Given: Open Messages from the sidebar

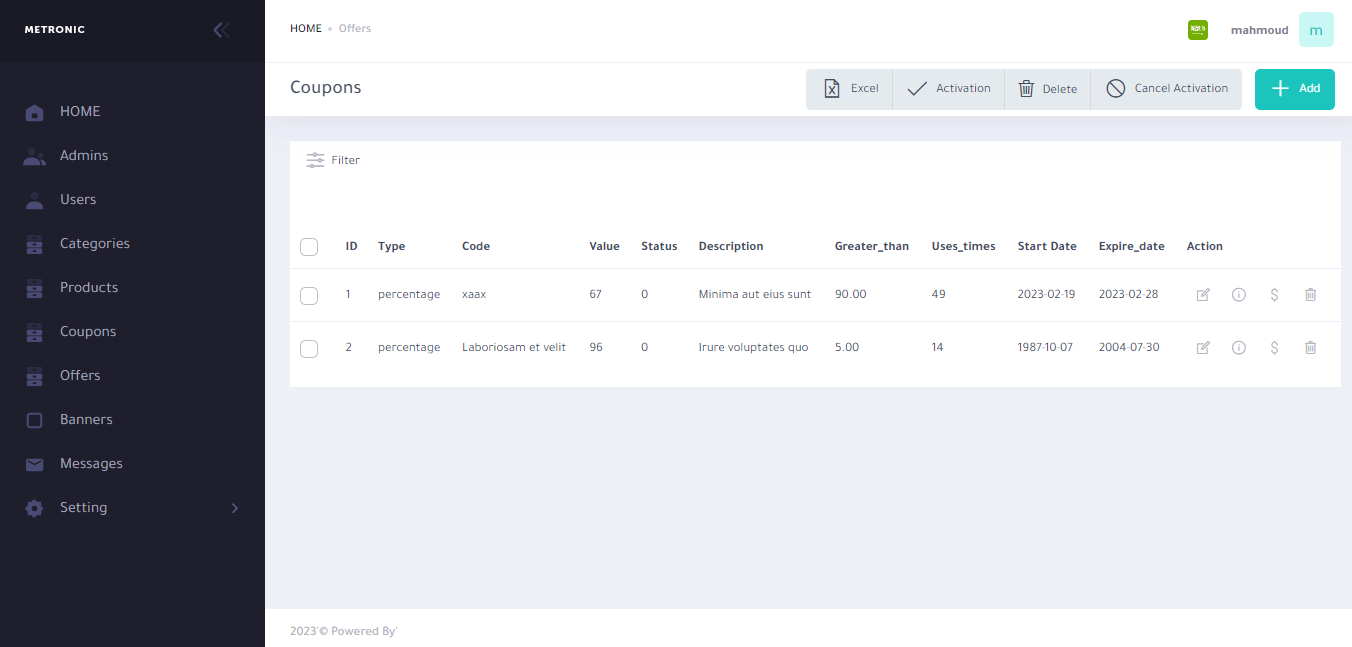Looking at the screenshot, I should coord(132,464).
